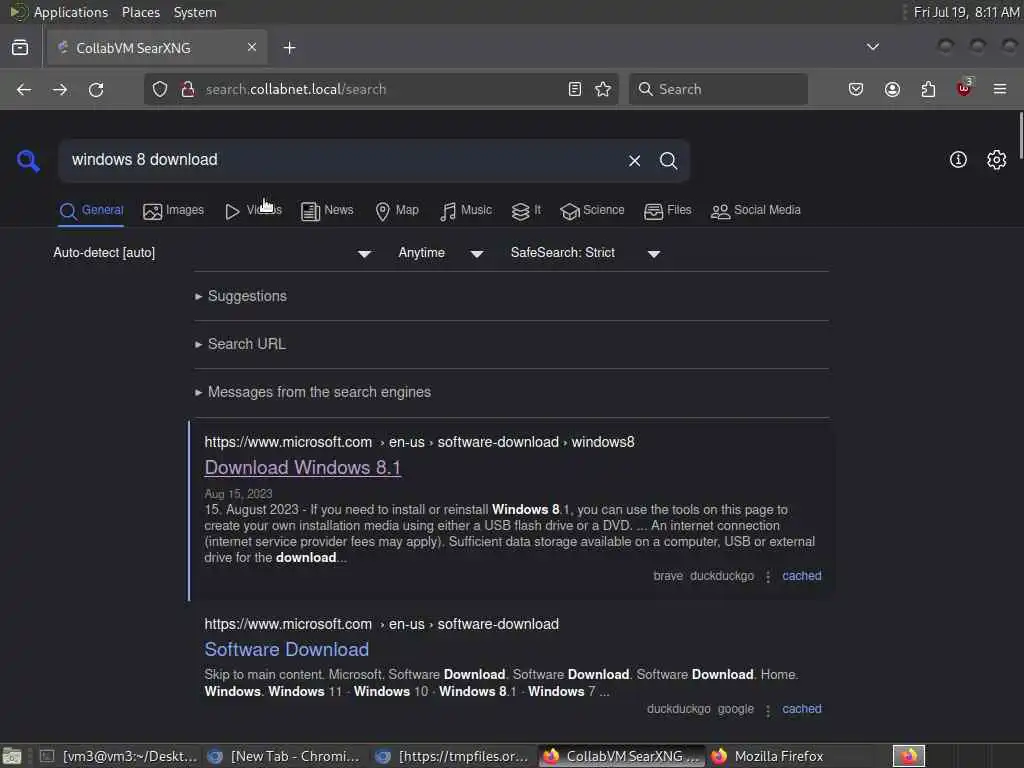This screenshot has height=768, width=1024.
Task: Submit search with magnifier button
Action: pyautogui.click(x=668, y=161)
